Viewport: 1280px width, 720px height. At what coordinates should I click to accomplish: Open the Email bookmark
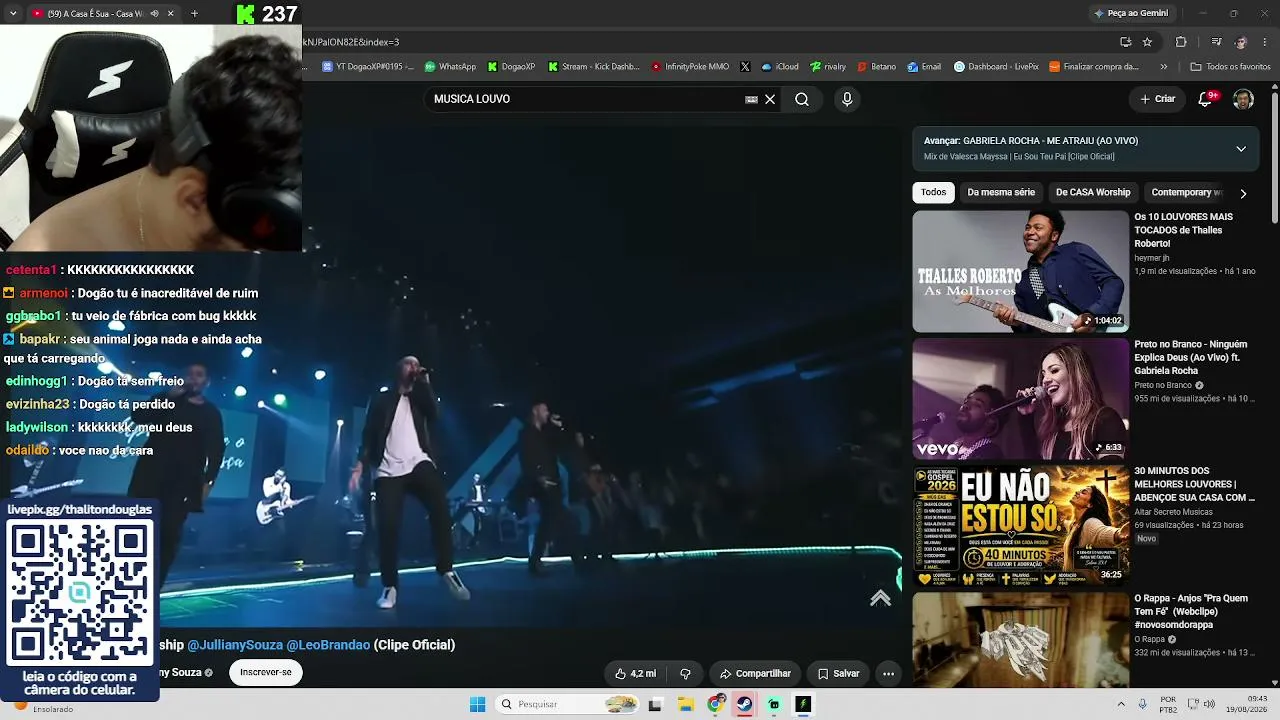pyautogui.click(x=924, y=67)
